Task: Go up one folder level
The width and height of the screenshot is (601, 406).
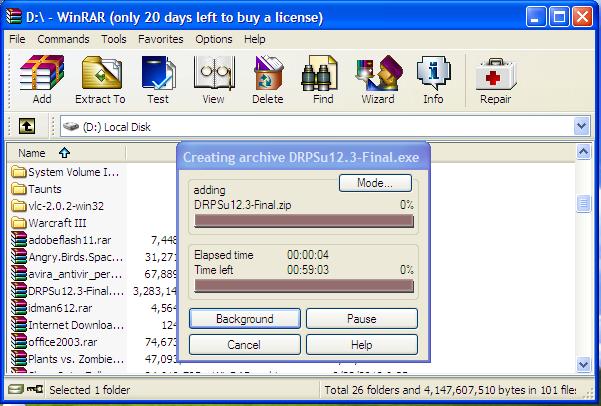Action: click(x=27, y=126)
